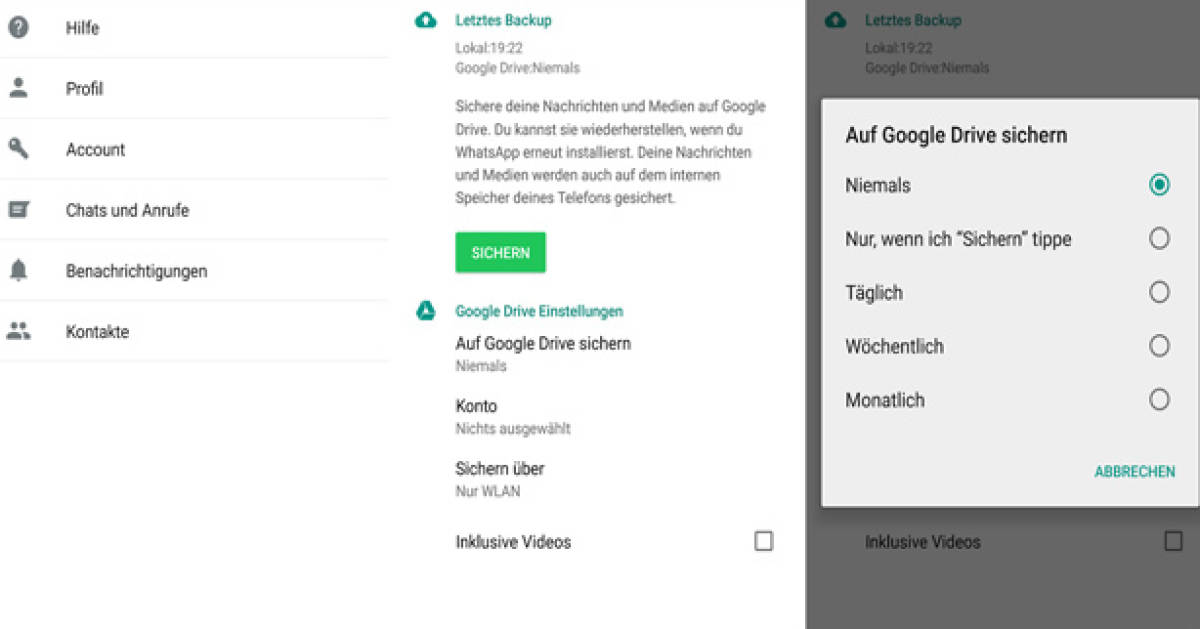Open the Konto account selector
The height and width of the screenshot is (629, 1200).
pos(513,416)
